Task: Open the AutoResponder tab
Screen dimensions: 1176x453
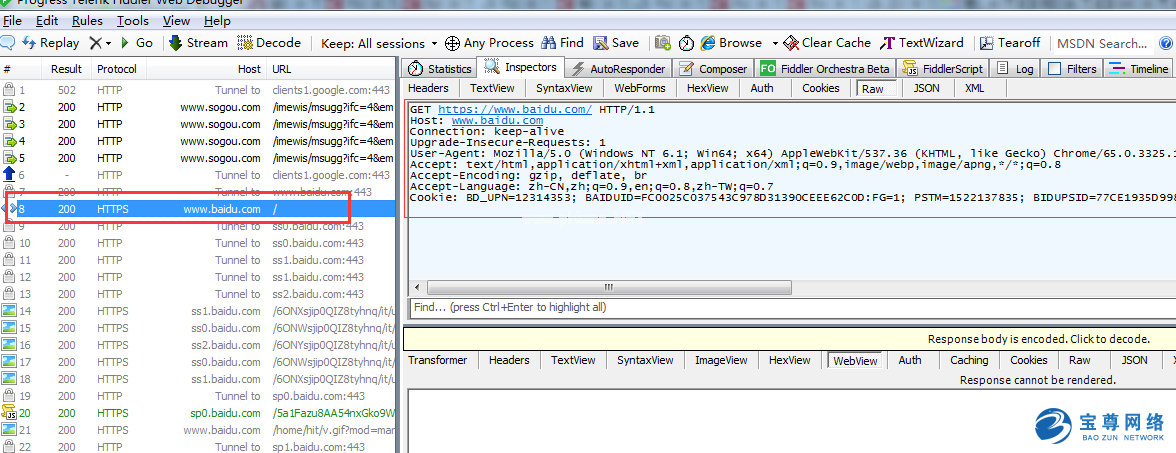Action: (618, 69)
